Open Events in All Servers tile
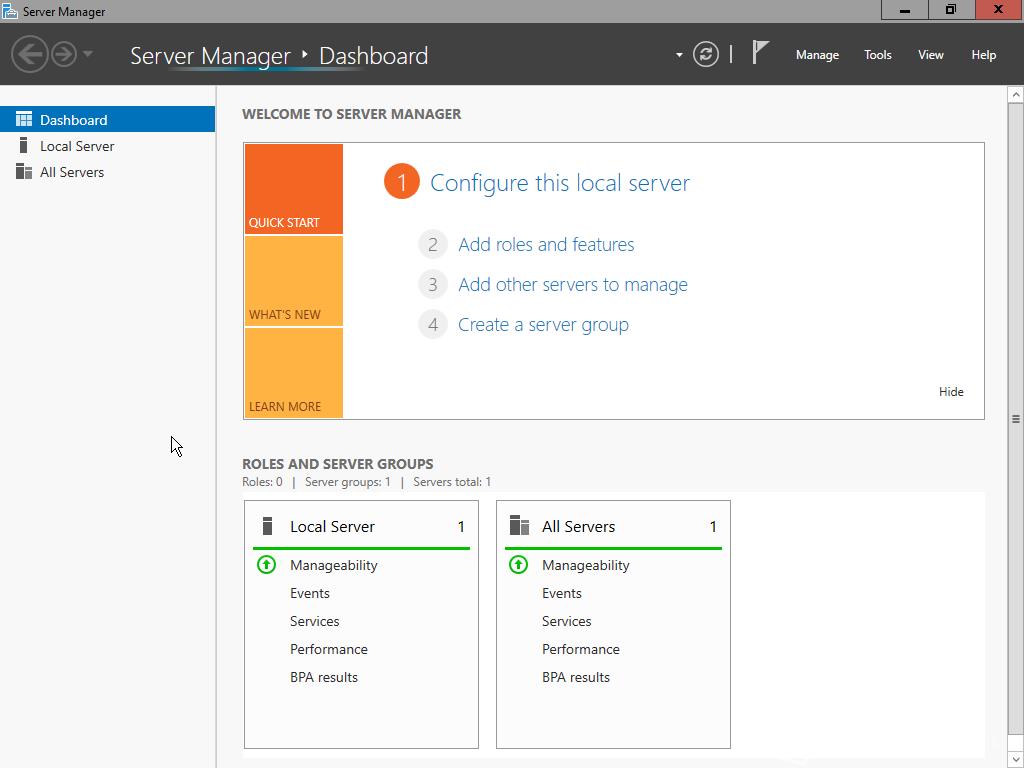 pyautogui.click(x=562, y=593)
